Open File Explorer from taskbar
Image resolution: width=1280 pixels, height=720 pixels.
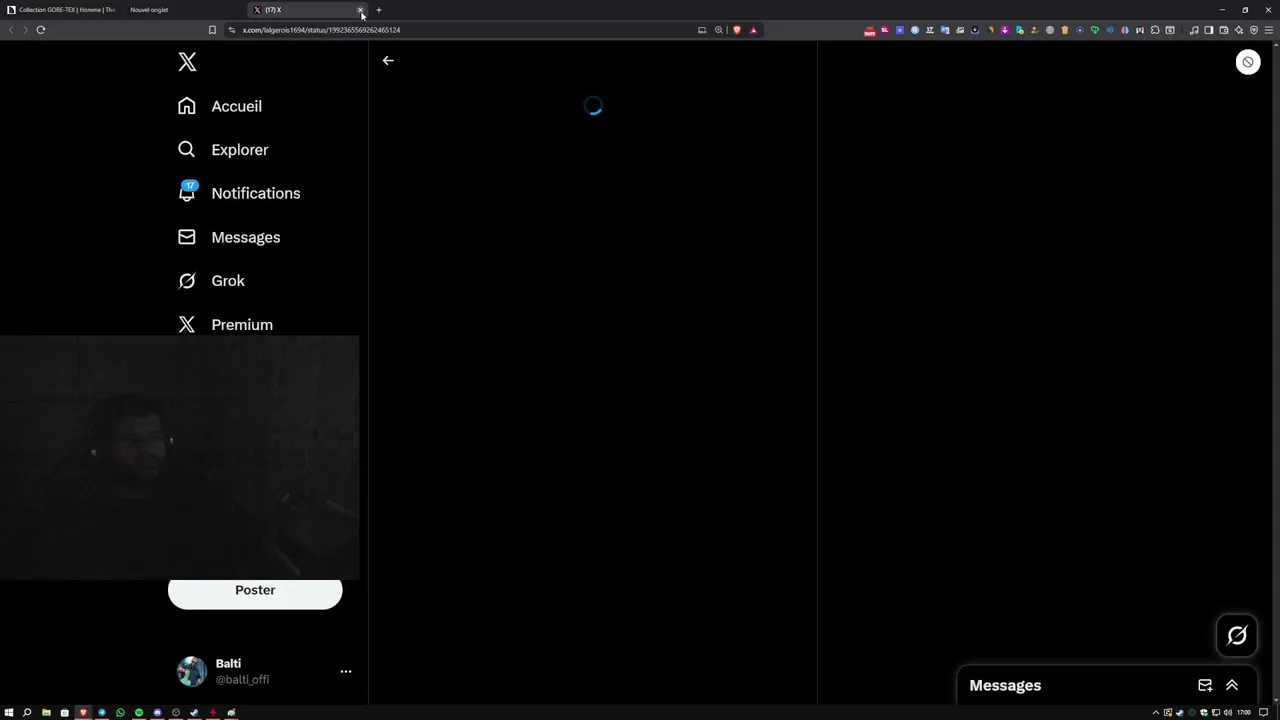click(x=46, y=712)
